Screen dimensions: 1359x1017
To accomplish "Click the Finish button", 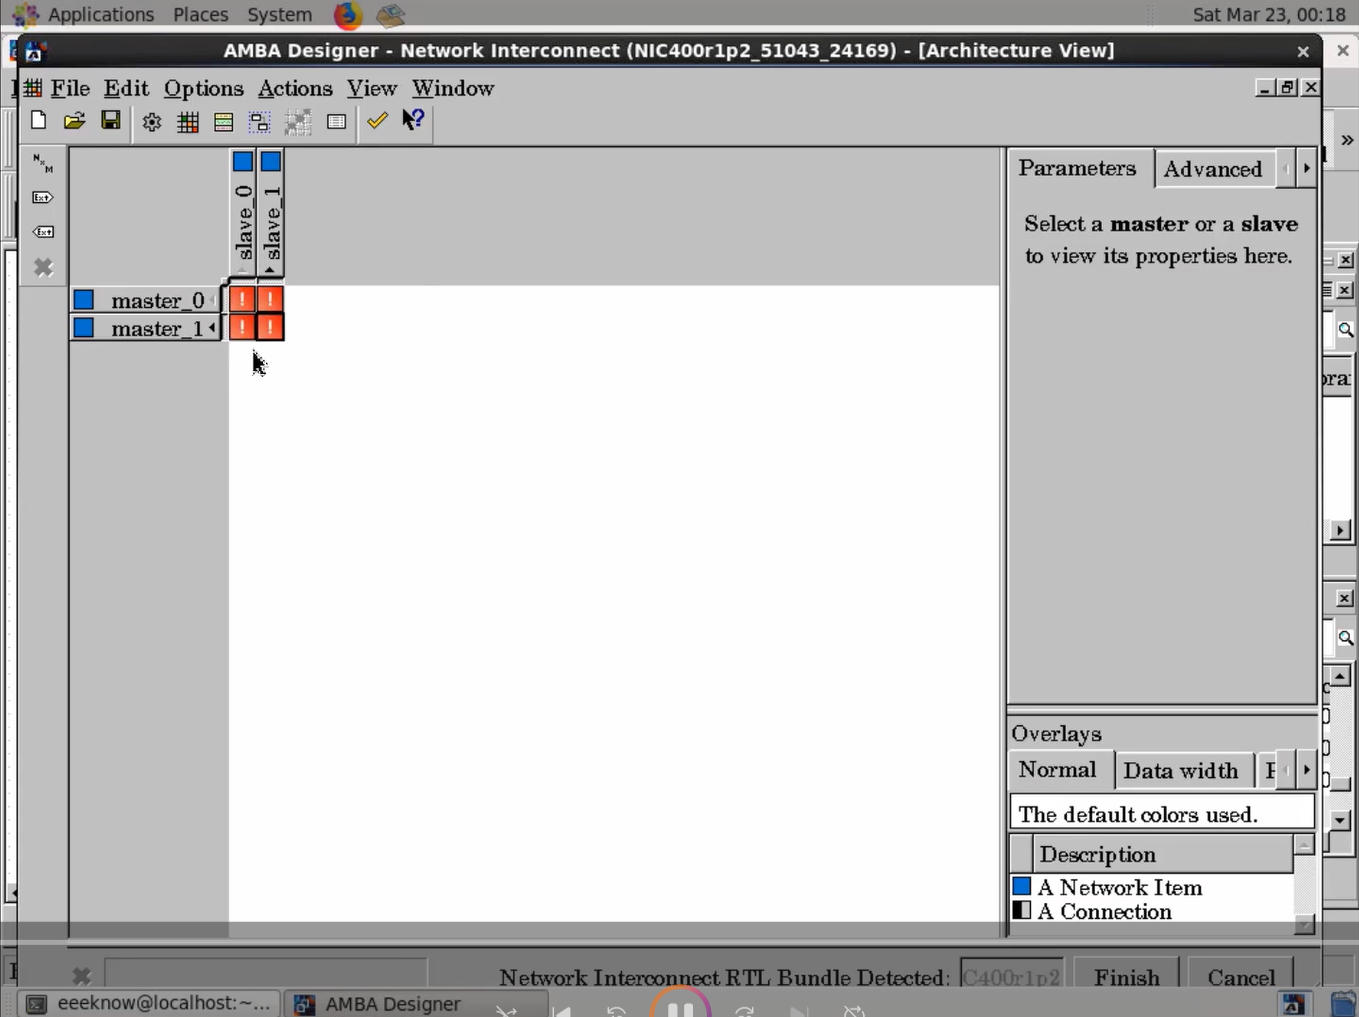I will point(1126,977).
